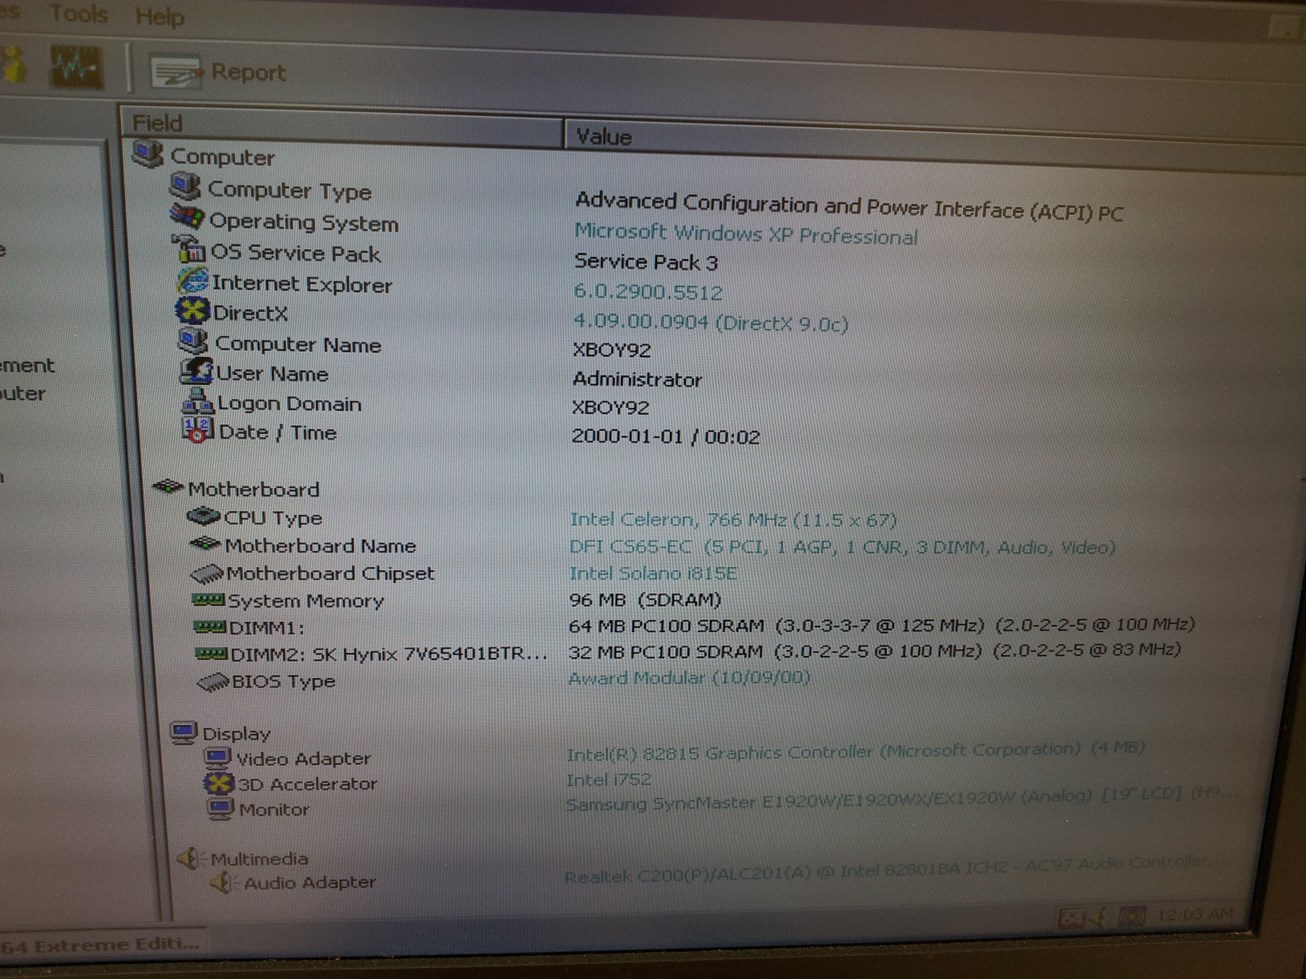The height and width of the screenshot is (979, 1306).
Task: Click the Audio Adapter speaker icon
Action: (x=222, y=882)
